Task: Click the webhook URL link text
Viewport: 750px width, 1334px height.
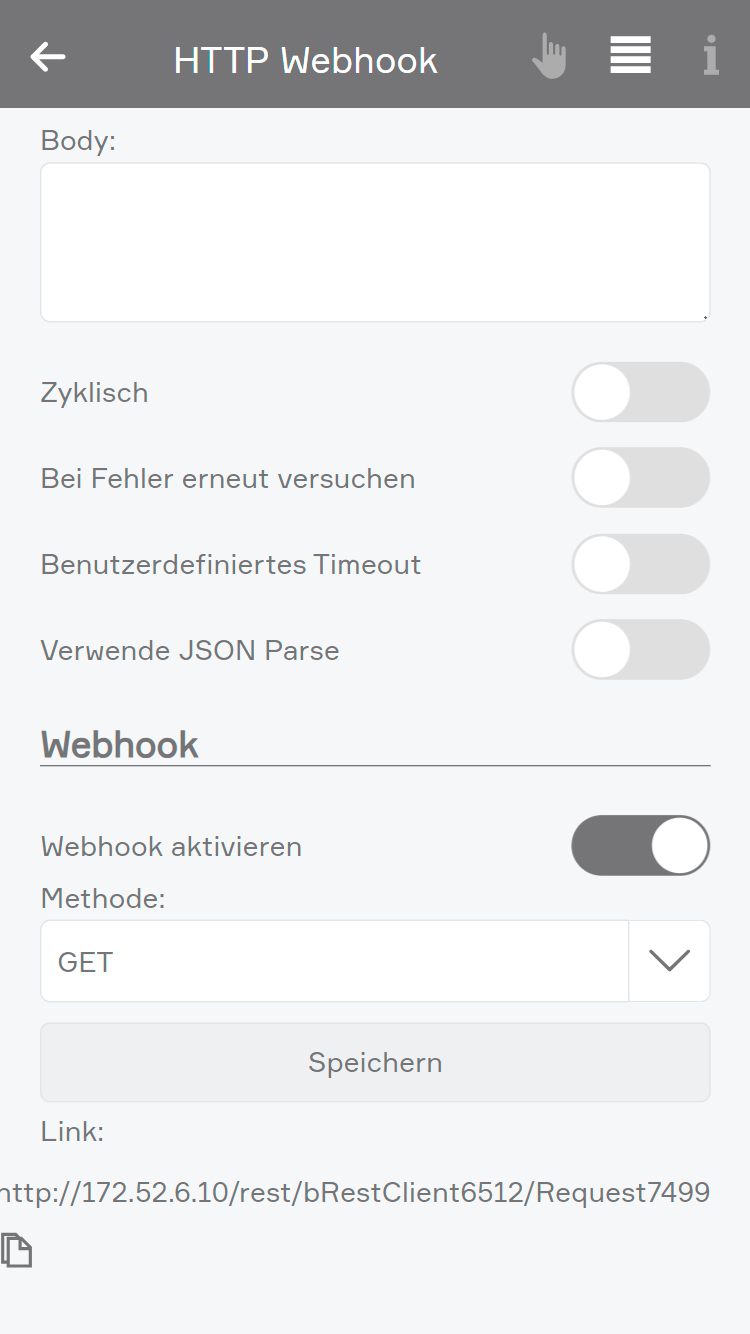Action: pyautogui.click(x=356, y=1192)
